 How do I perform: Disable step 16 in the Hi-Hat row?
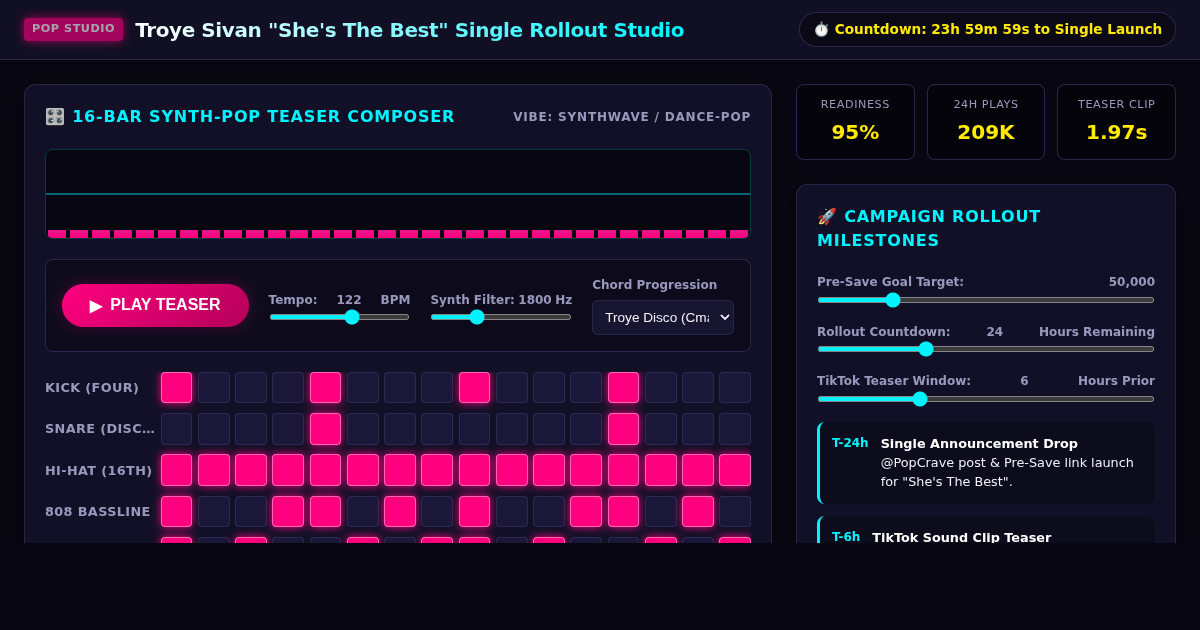tap(735, 470)
